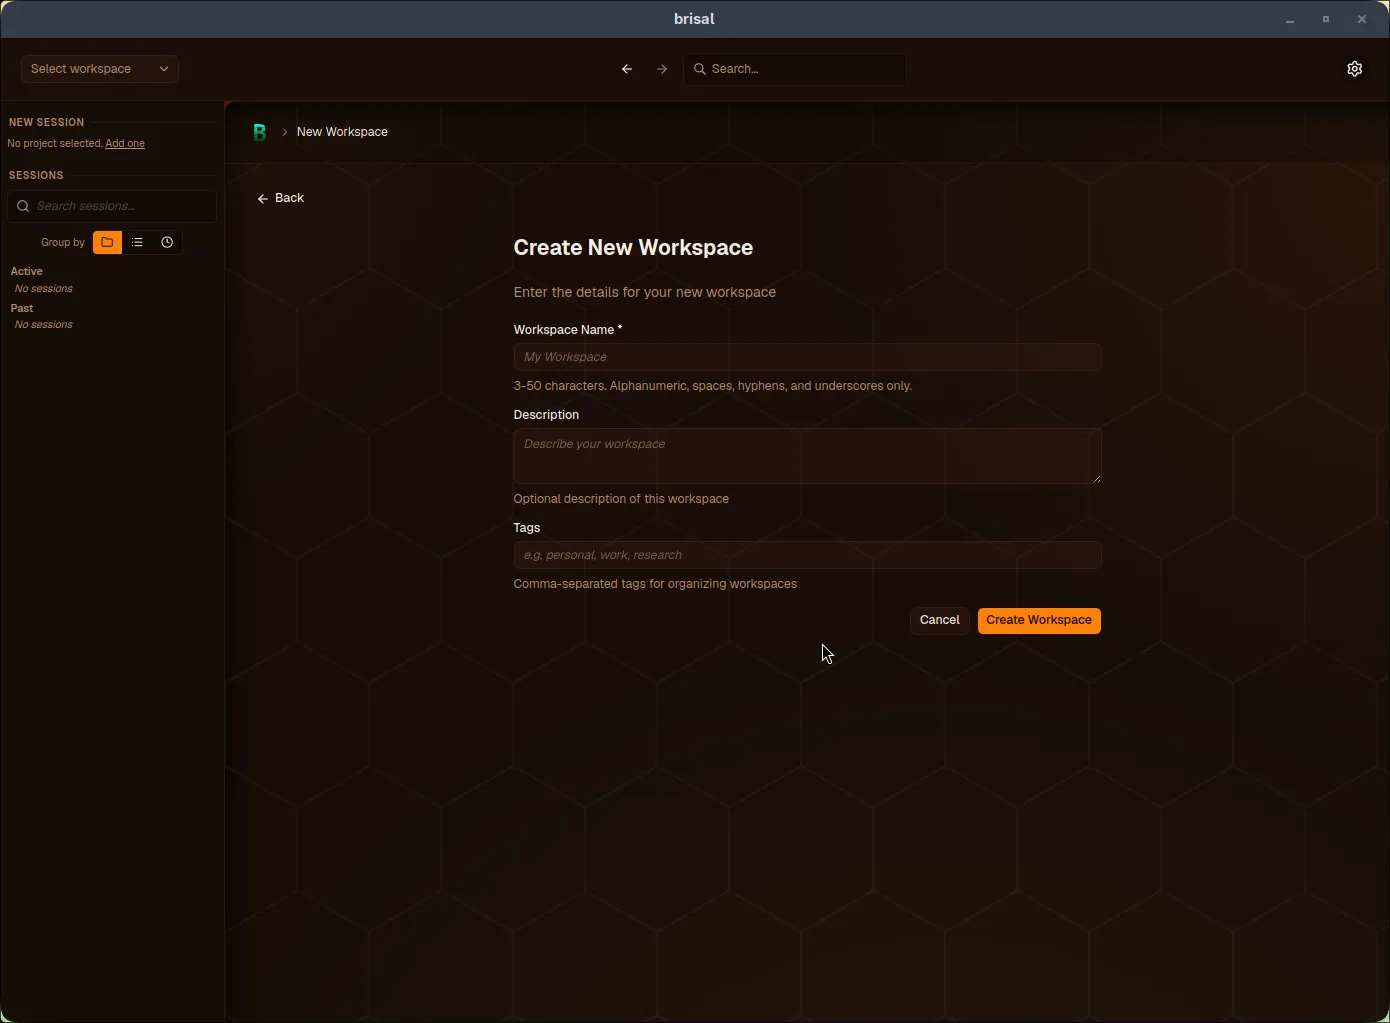
Task: Group sessions by list icon
Action: pyautogui.click(x=137, y=242)
